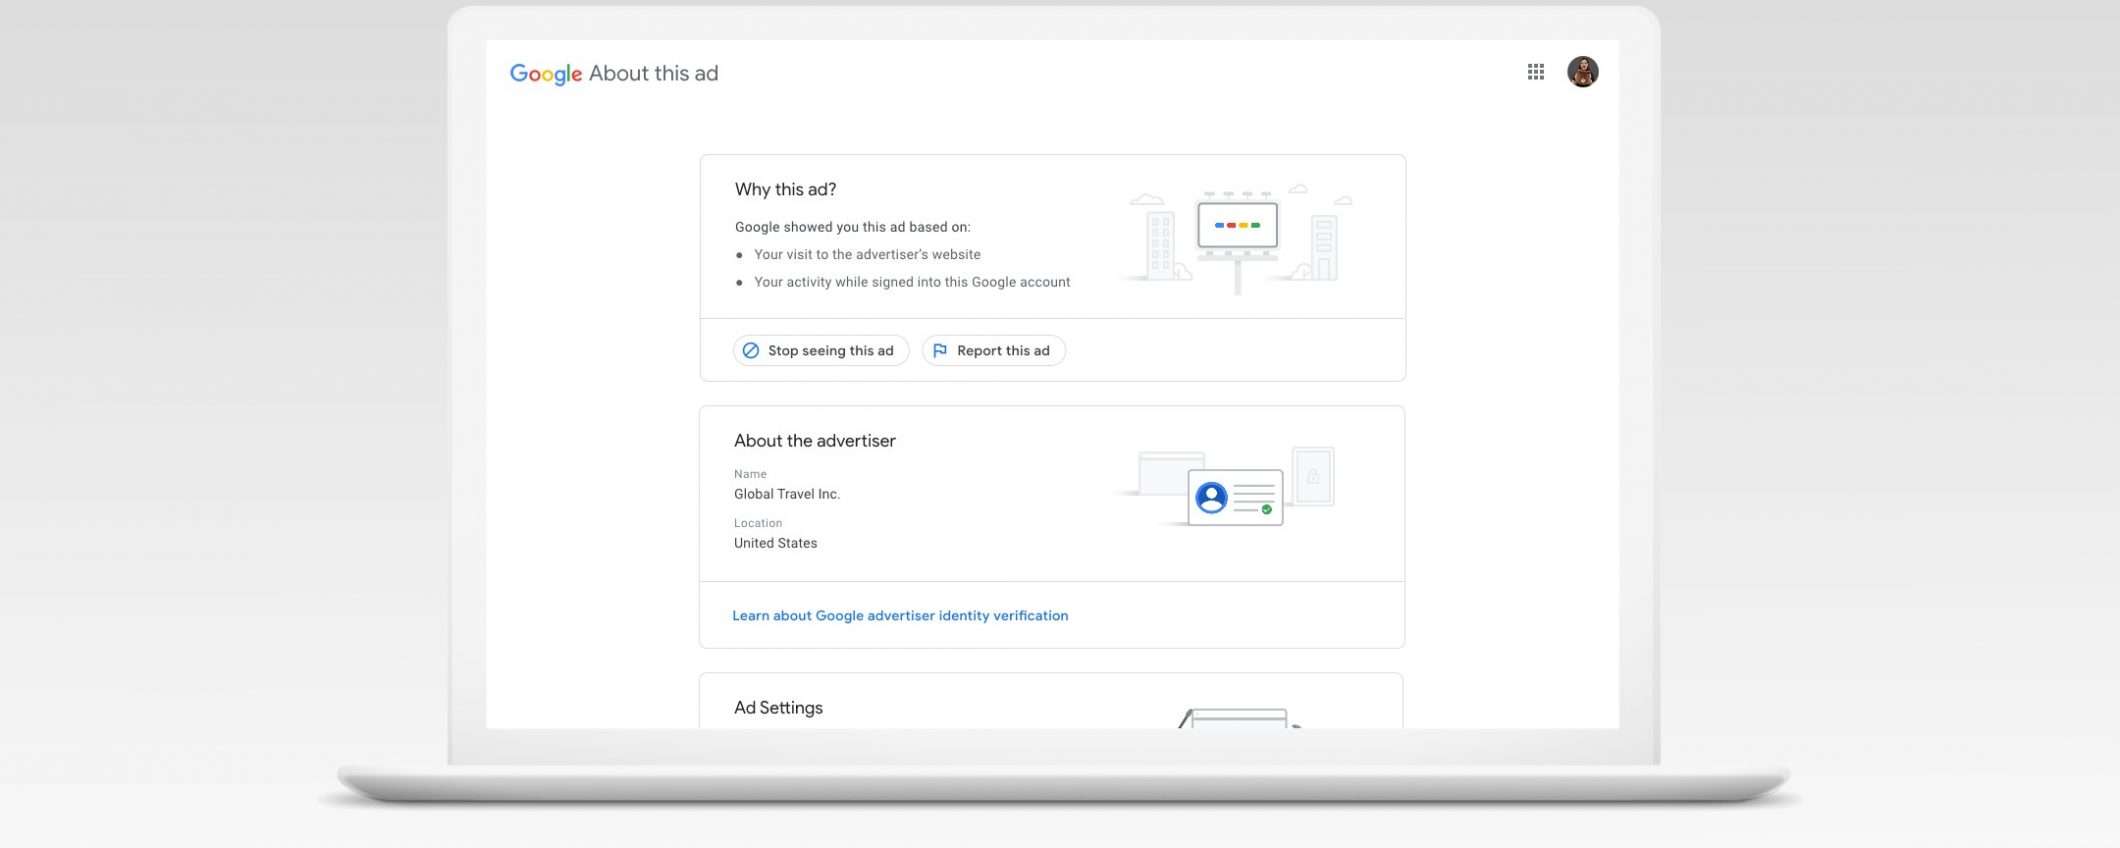Click the Why this ad? heading
This screenshot has height=848, width=2120.
(x=785, y=190)
